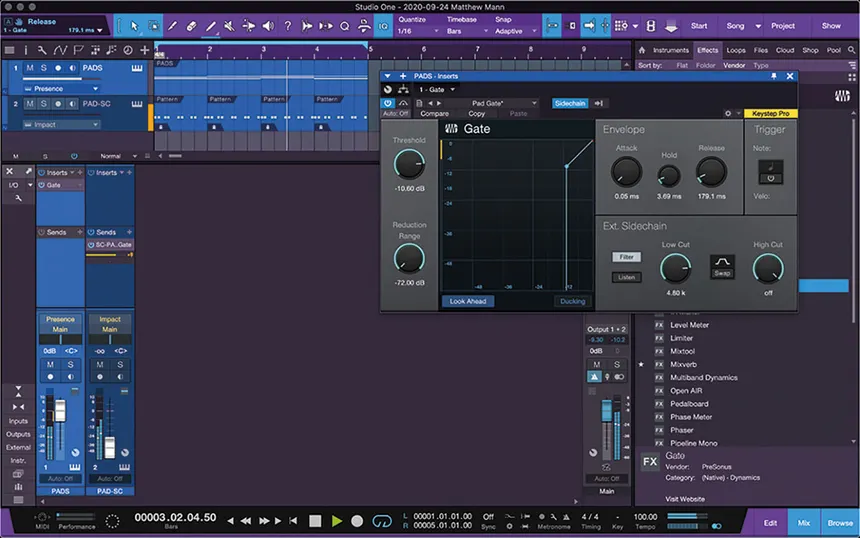Open the Snap Adaptive dropdown
This screenshot has width=860, height=538.
[x=516, y=31]
